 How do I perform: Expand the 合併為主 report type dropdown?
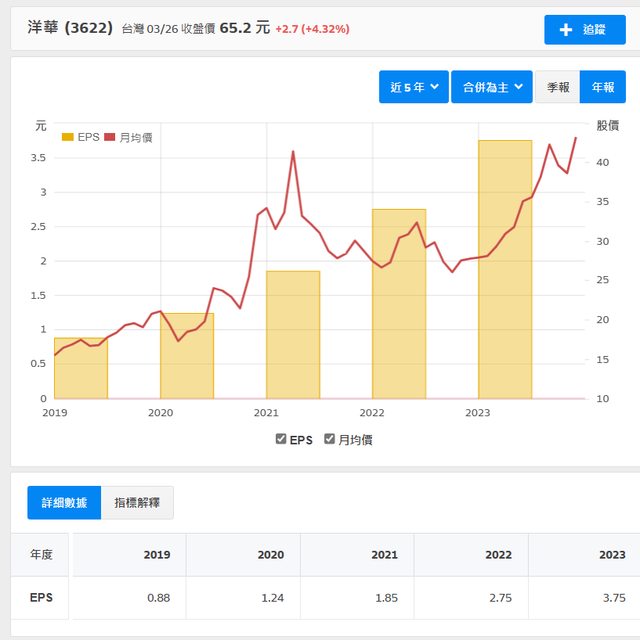click(x=490, y=87)
